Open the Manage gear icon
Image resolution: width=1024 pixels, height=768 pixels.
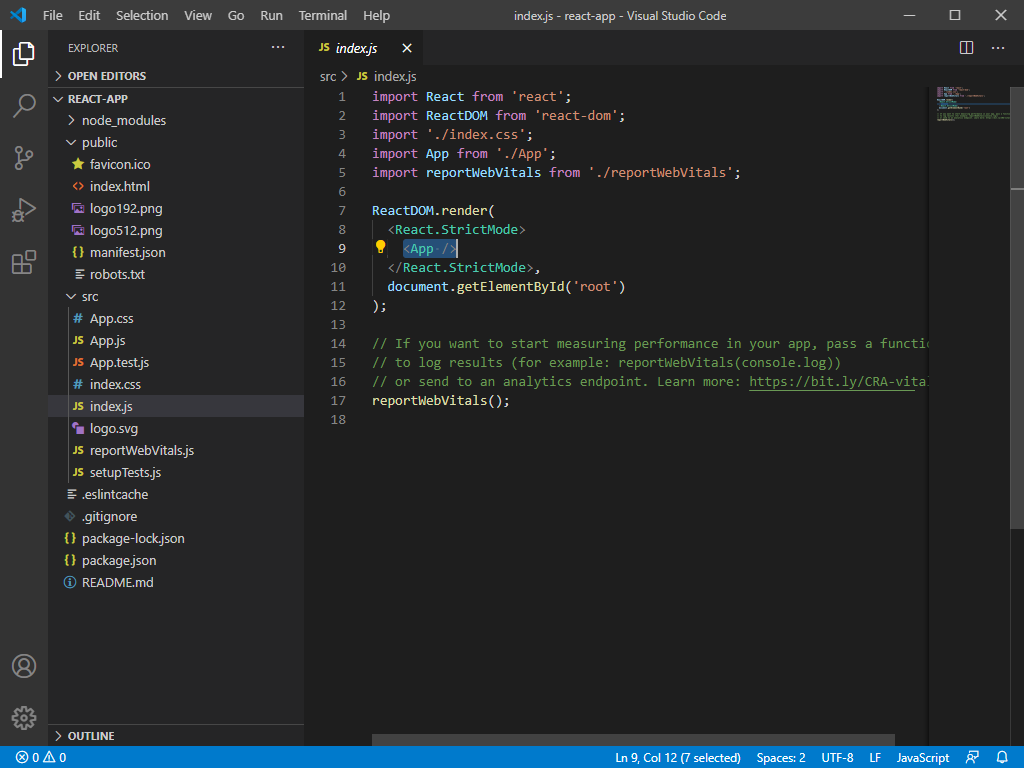click(x=24, y=718)
